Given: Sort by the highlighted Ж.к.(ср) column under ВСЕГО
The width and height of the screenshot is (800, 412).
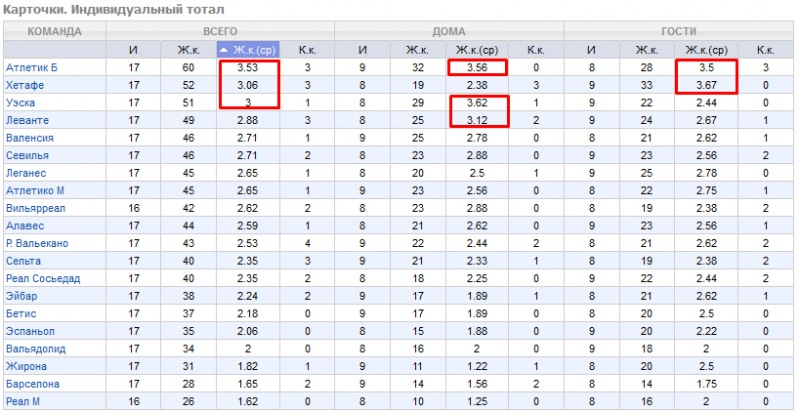Looking at the screenshot, I should [x=248, y=50].
